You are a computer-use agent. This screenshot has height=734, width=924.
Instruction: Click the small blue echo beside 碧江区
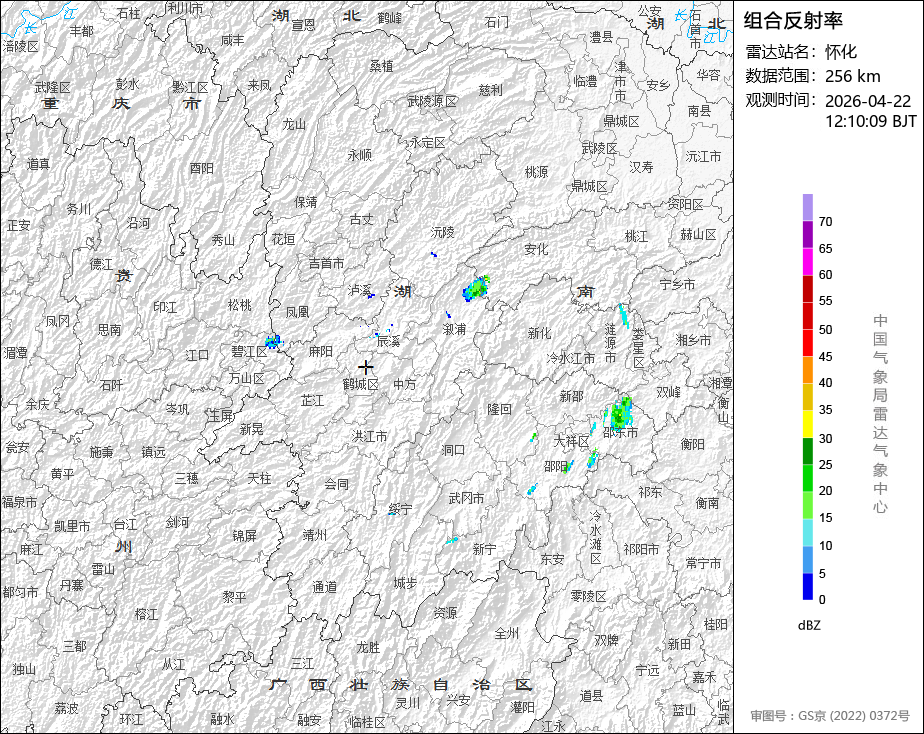273,341
